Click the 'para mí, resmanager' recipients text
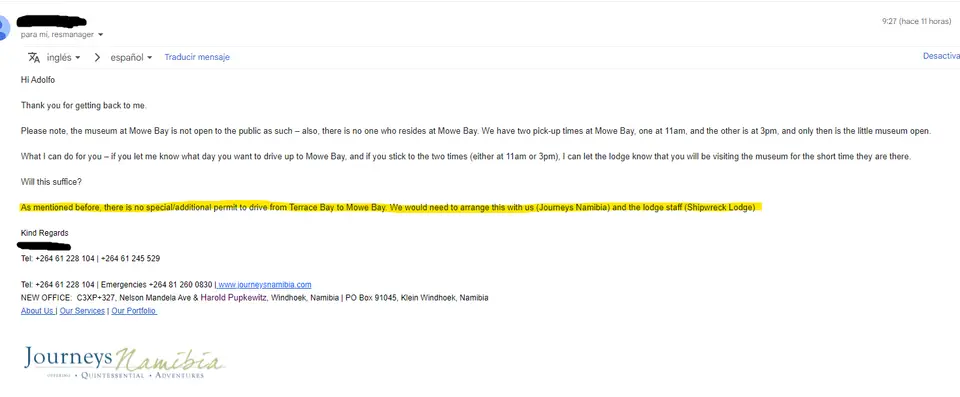Image resolution: width=960 pixels, height=397 pixels. pos(58,35)
